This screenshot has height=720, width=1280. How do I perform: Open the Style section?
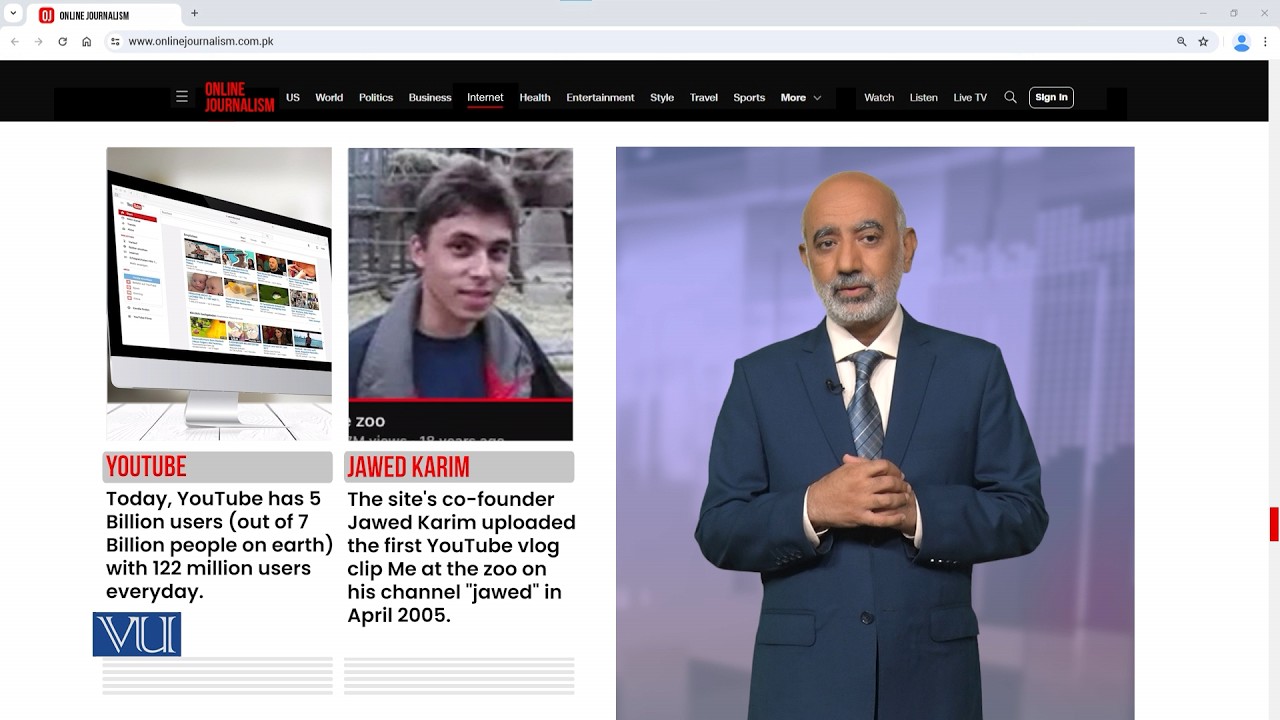point(662,97)
